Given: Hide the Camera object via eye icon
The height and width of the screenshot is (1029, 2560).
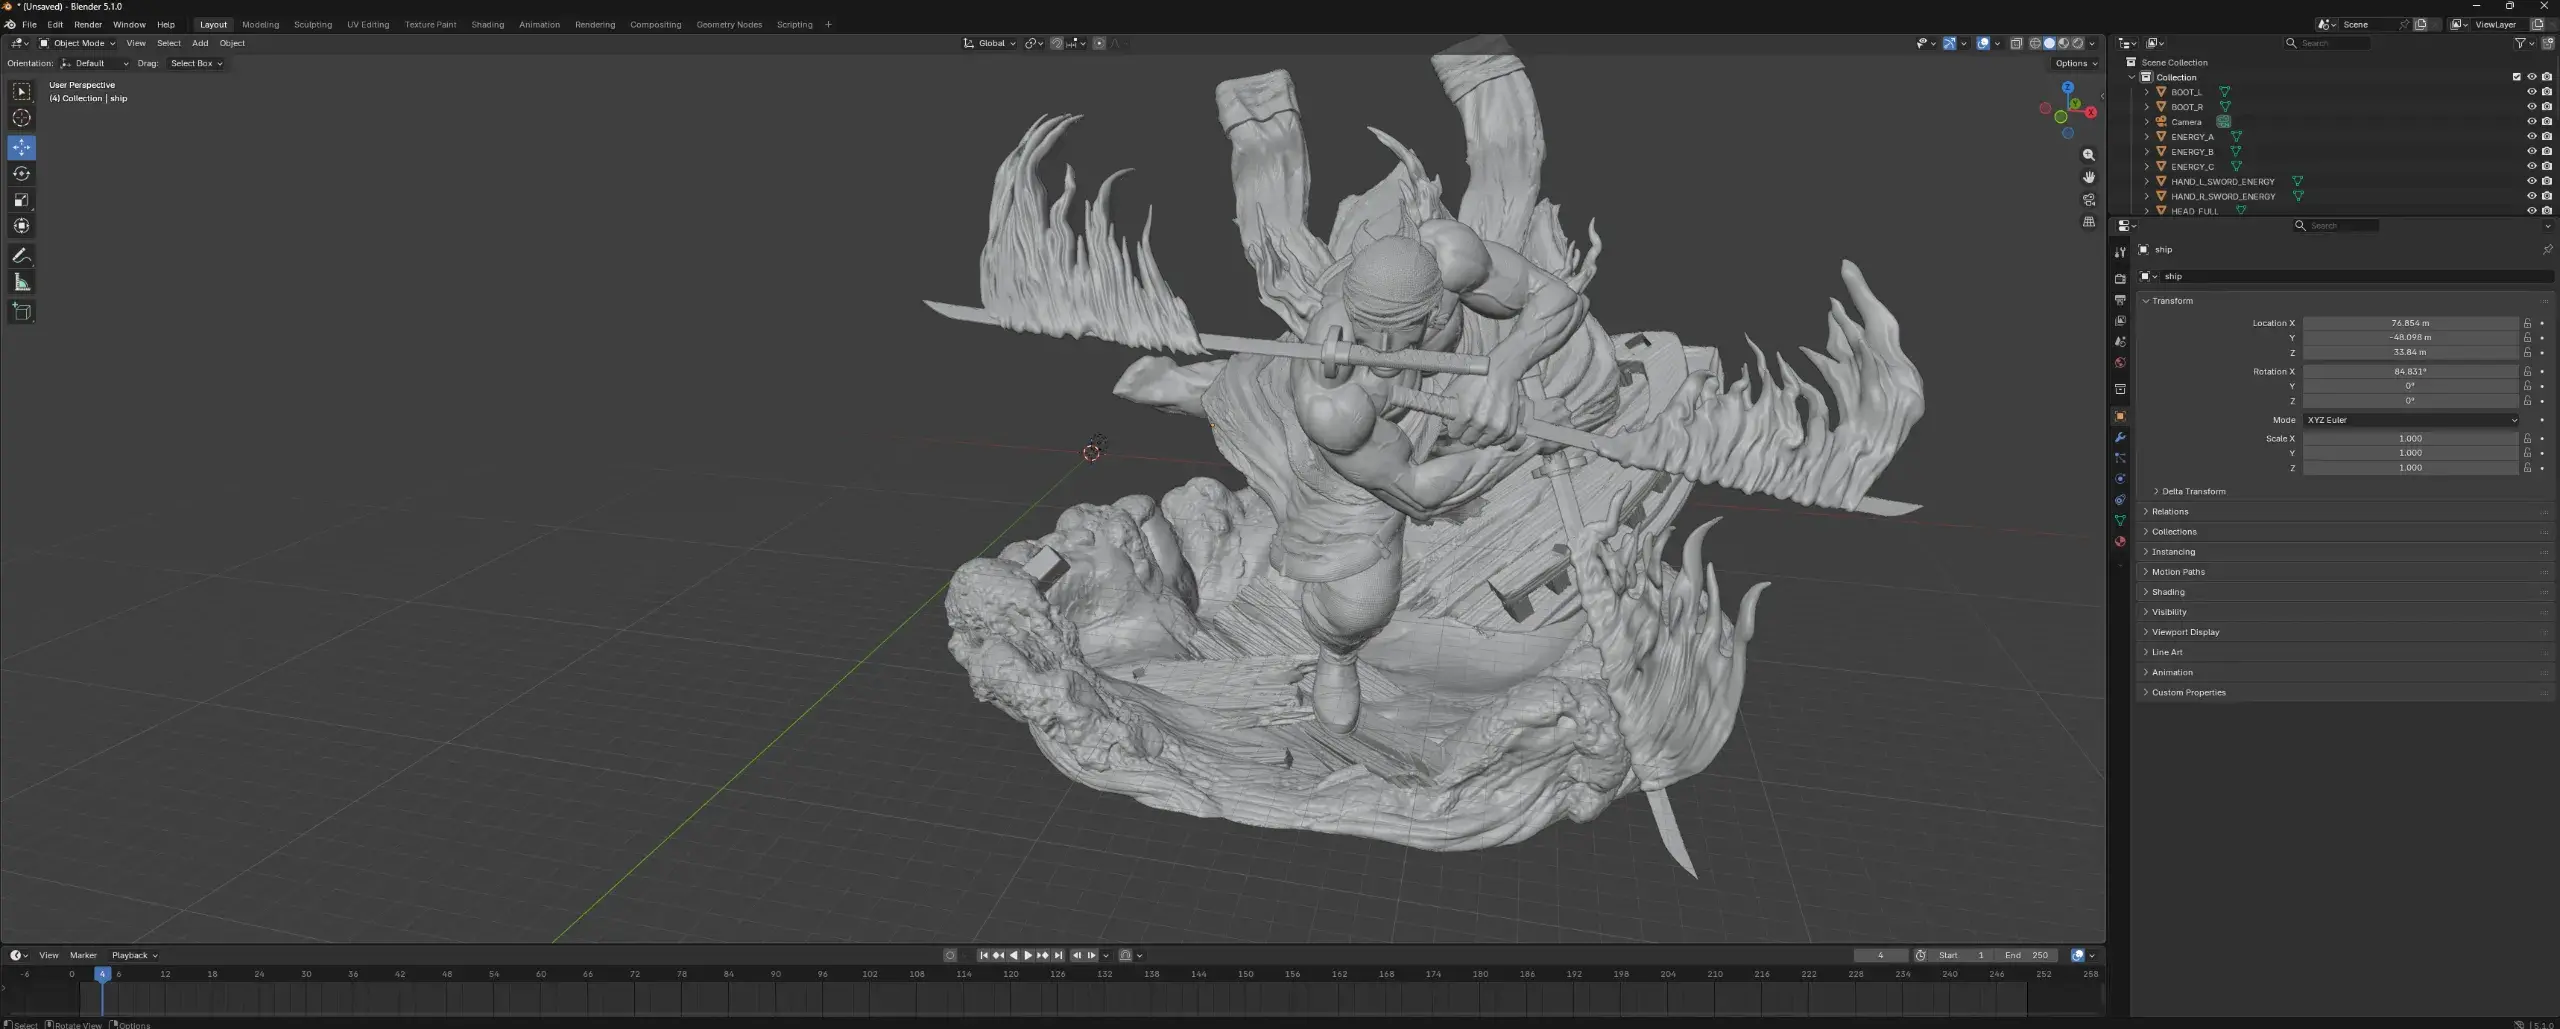Looking at the screenshot, I should pos(2531,122).
